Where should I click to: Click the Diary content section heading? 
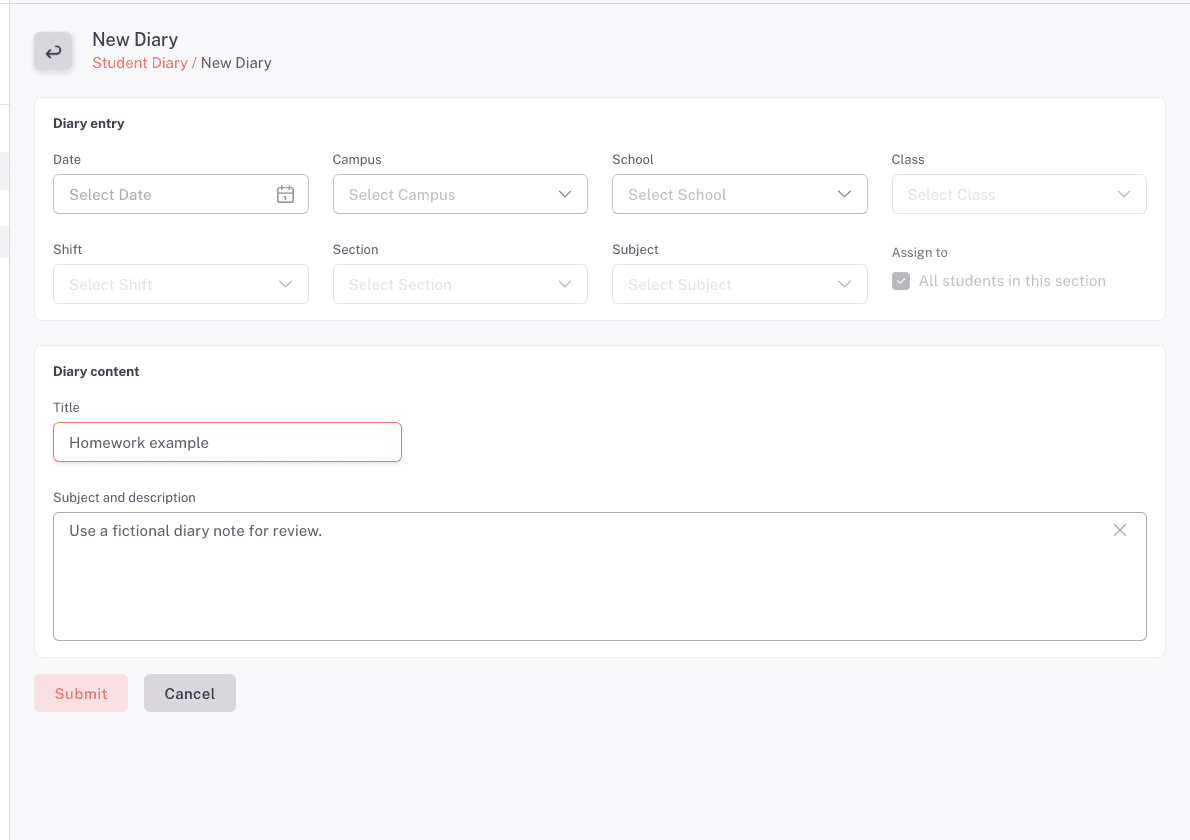pyautogui.click(x=96, y=371)
